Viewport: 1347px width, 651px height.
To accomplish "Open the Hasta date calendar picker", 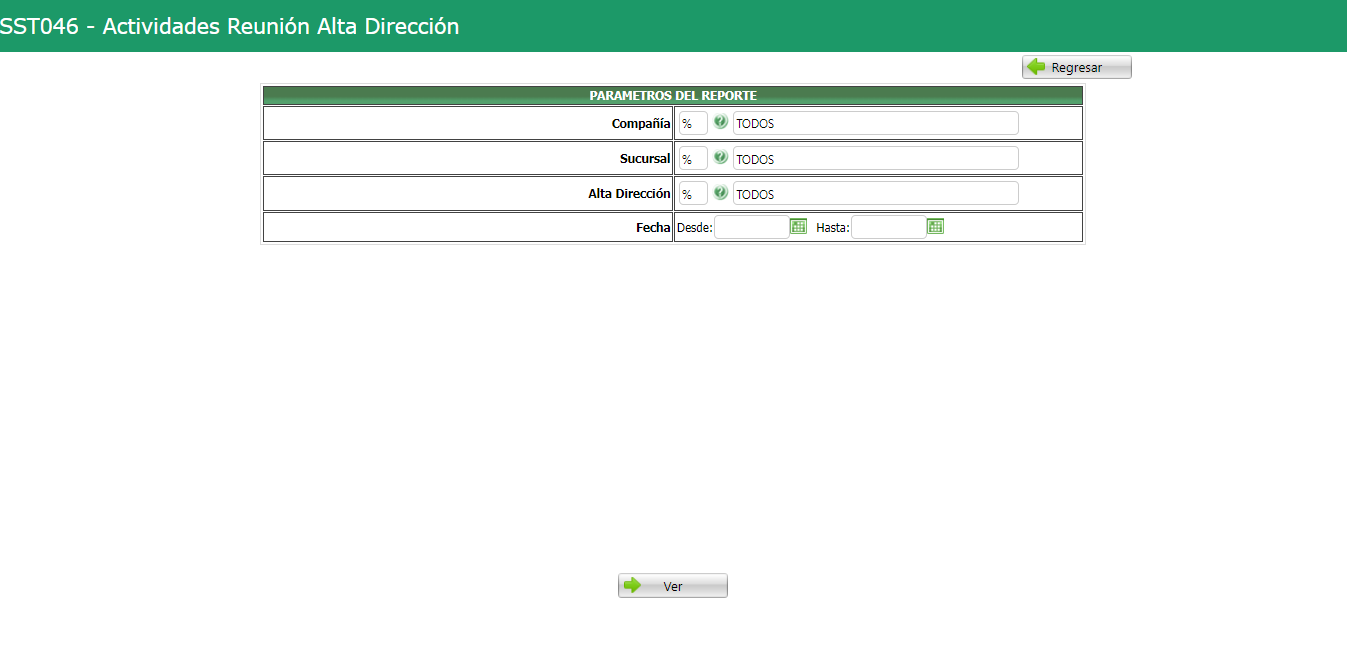I will point(935,227).
